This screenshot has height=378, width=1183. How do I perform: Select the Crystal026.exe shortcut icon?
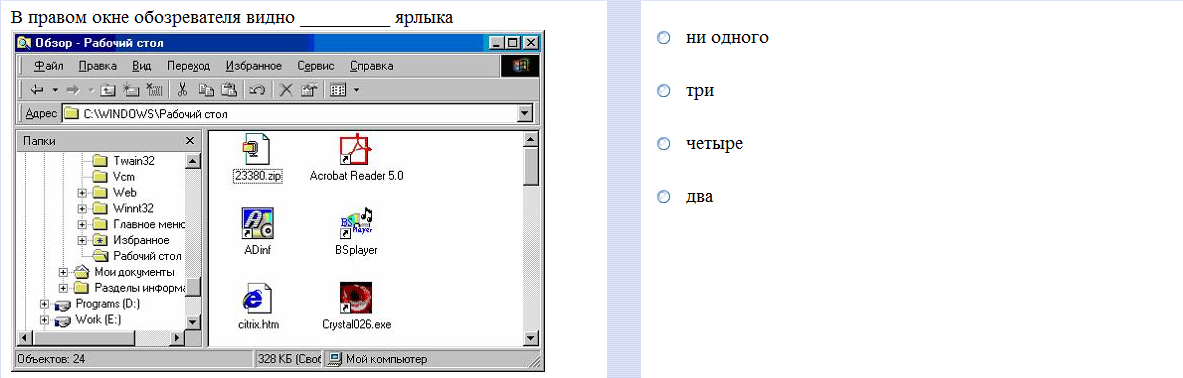coord(356,299)
